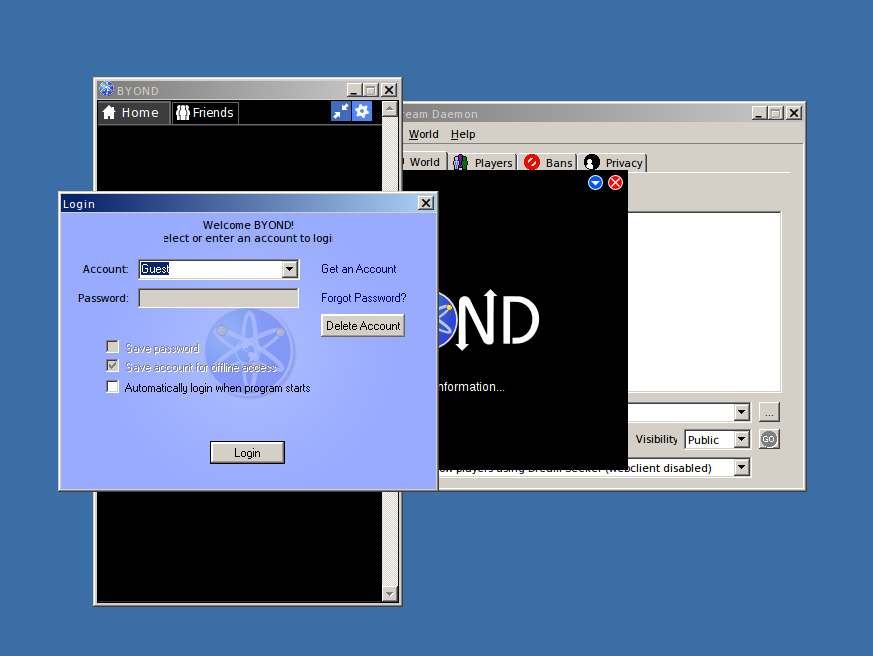Open settings gear in BYOND toolbar
This screenshot has height=656, width=873.
point(362,111)
